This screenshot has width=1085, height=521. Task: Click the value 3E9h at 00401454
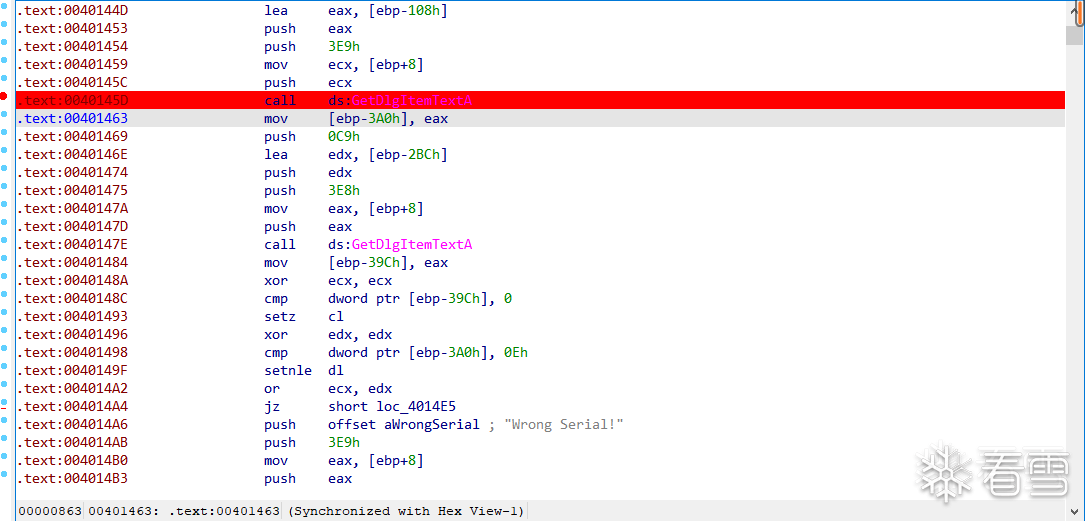click(343, 47)
